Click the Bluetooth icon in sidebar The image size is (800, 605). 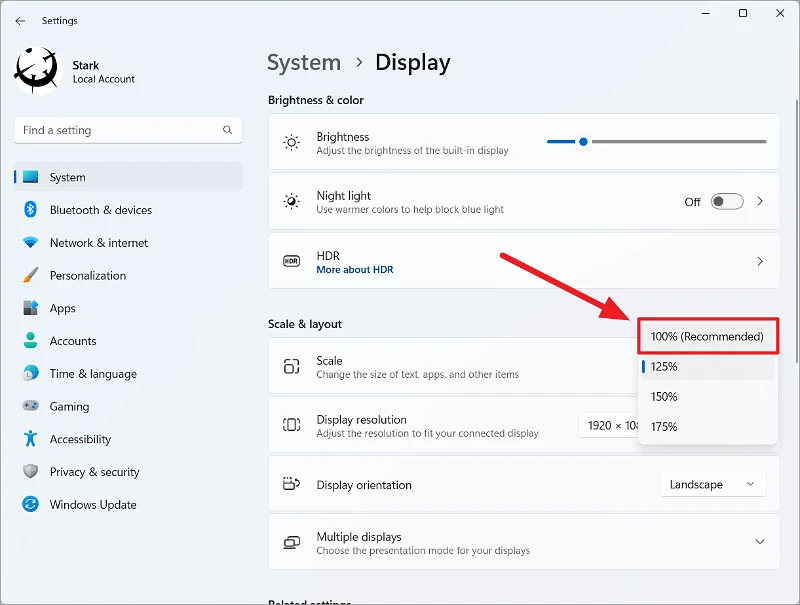click(31, 210)
